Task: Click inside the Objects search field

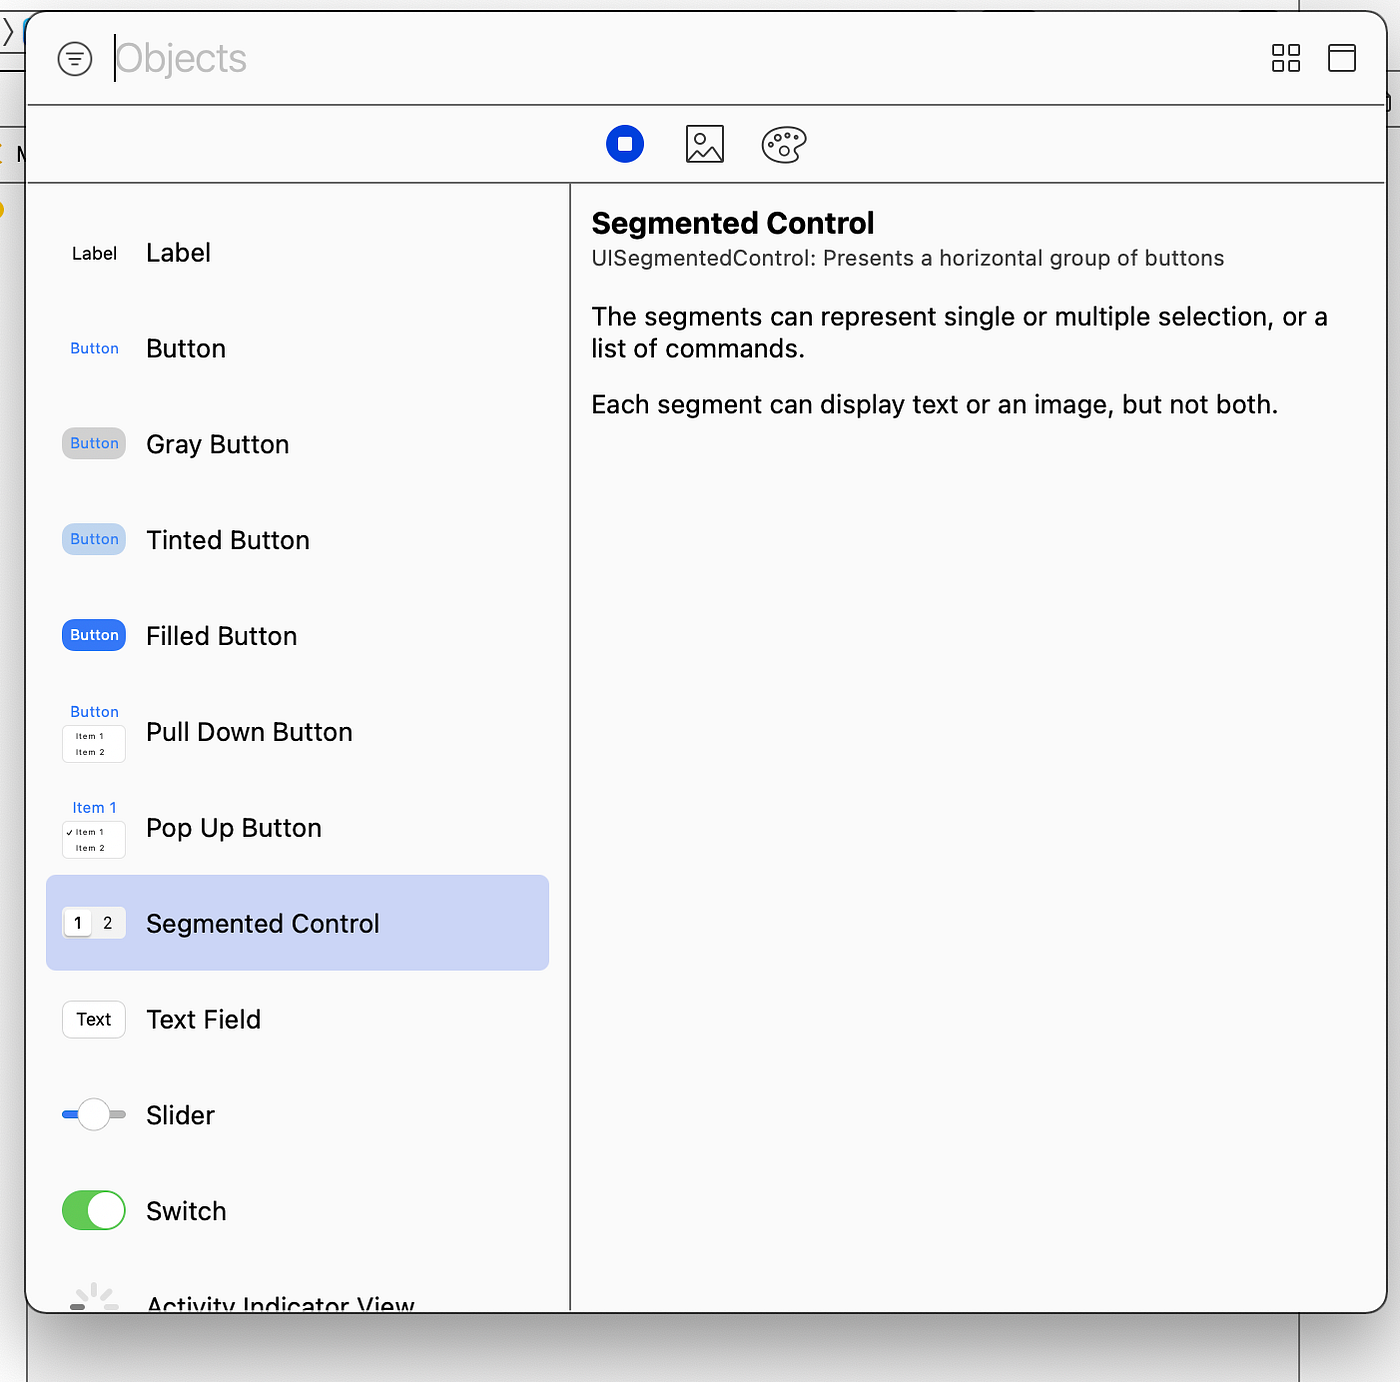Action: click(x=300, y=59)
